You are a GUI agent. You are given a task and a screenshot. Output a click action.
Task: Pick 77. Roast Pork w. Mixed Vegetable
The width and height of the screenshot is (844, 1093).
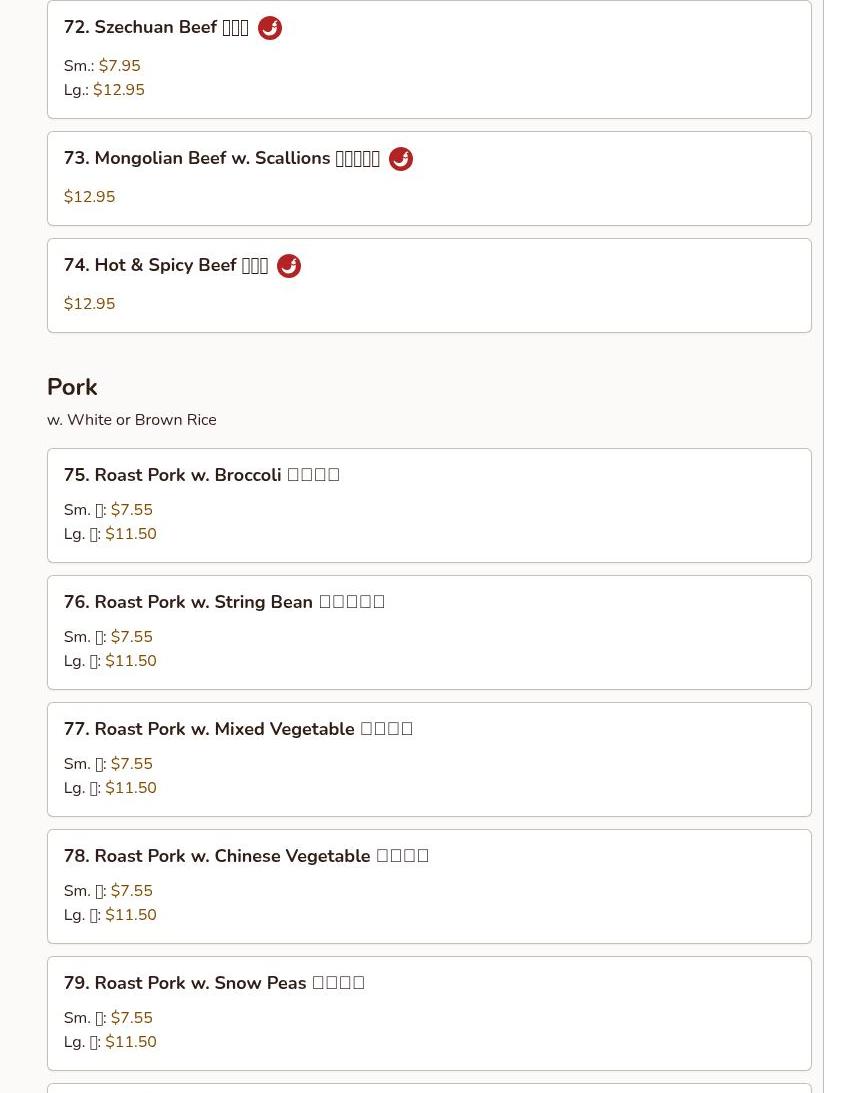(238, 729)
